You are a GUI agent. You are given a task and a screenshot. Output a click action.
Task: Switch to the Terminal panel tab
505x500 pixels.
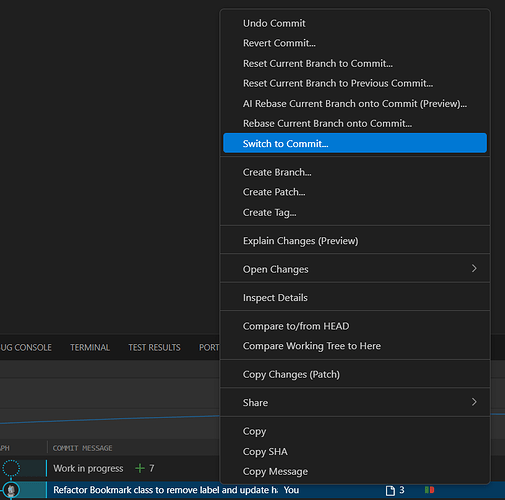(90, 347)
